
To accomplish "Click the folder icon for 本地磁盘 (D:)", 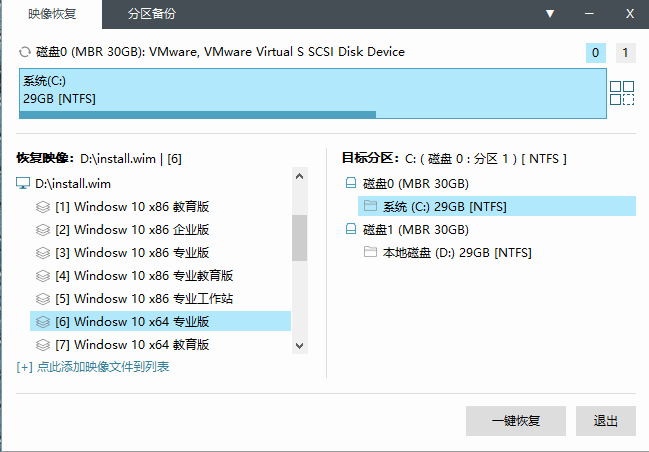I will click(x=370, y=252).
